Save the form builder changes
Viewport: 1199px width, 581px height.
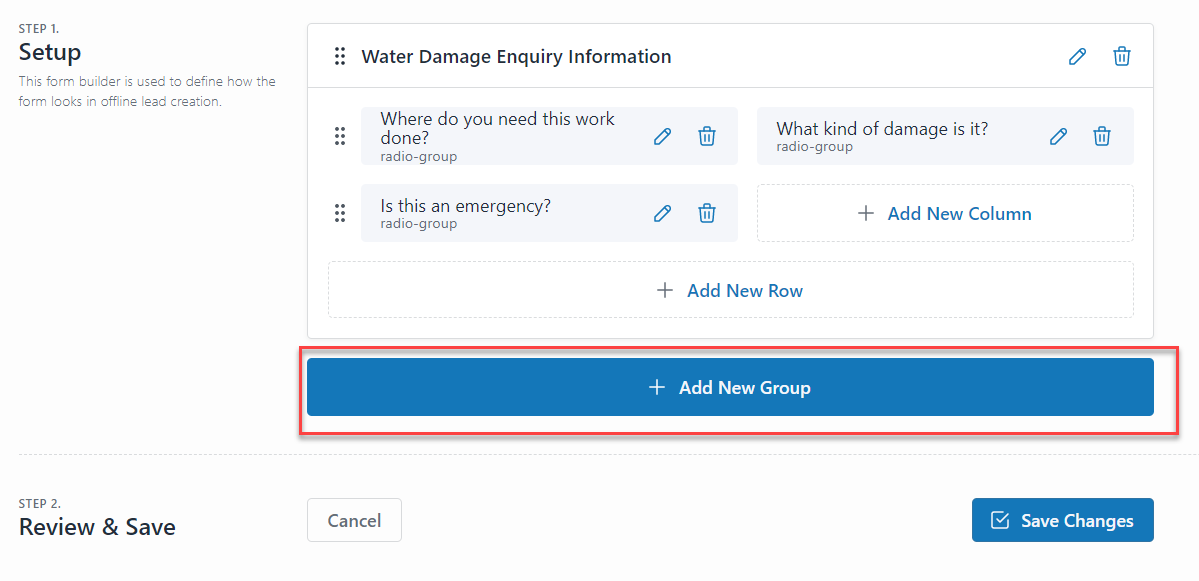[1062, 519]
